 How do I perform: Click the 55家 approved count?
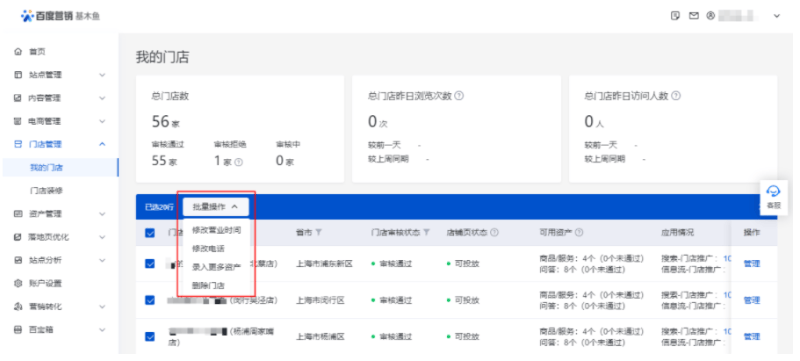tap(164, 161)
